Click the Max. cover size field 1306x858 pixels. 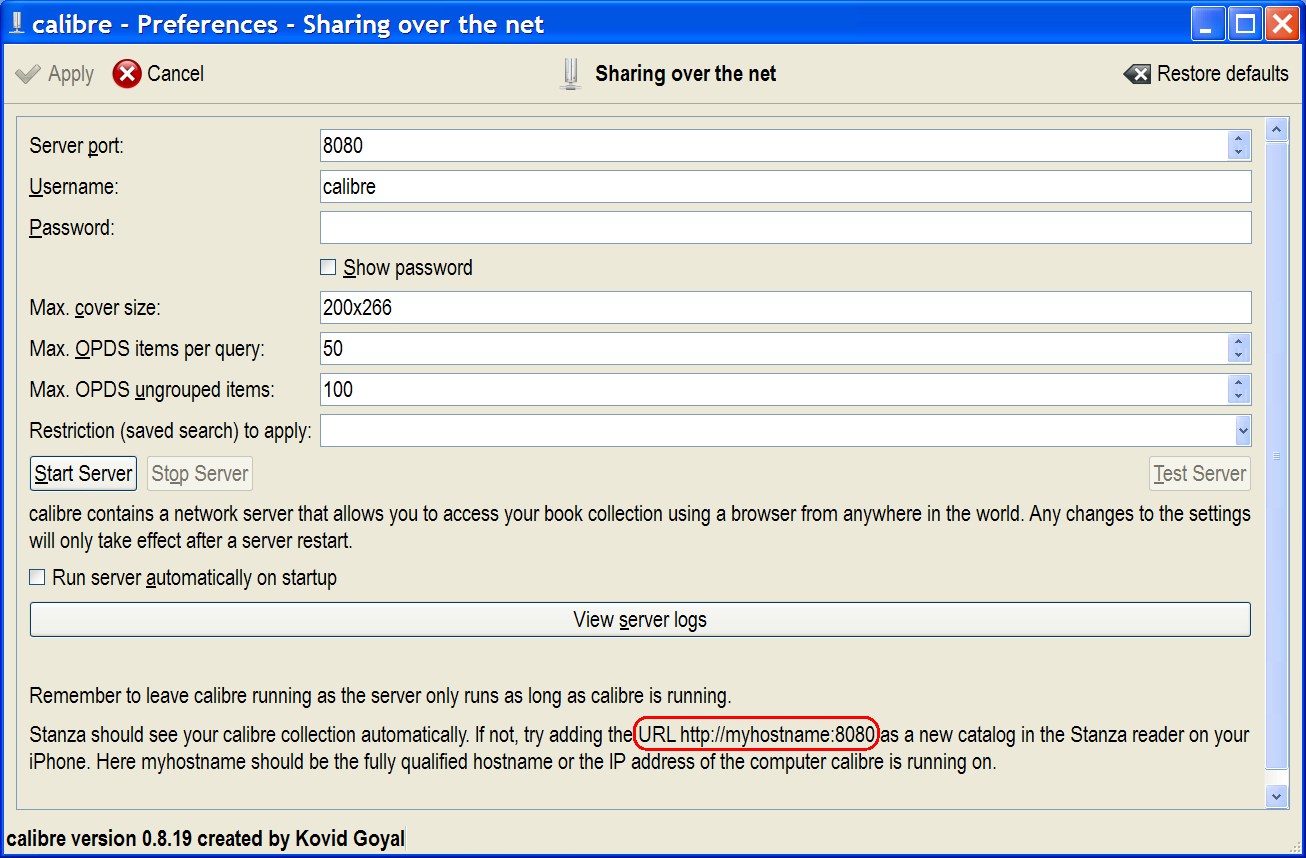point(785,308)
